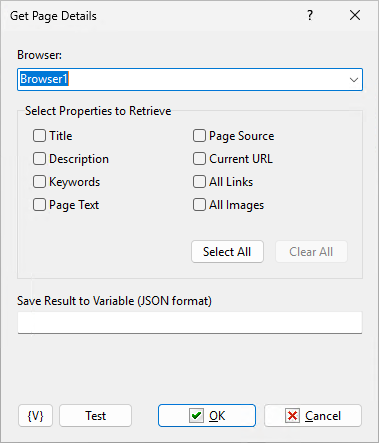Focus the Save Result to Variable field

[190, 322]
